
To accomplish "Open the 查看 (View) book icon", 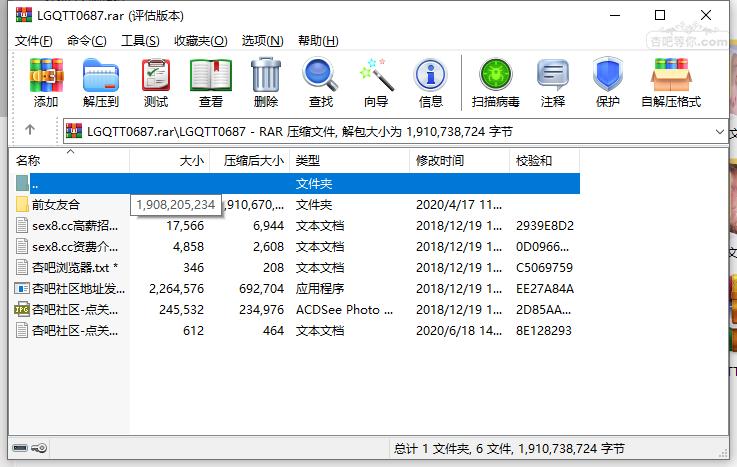I will [211, 75].
